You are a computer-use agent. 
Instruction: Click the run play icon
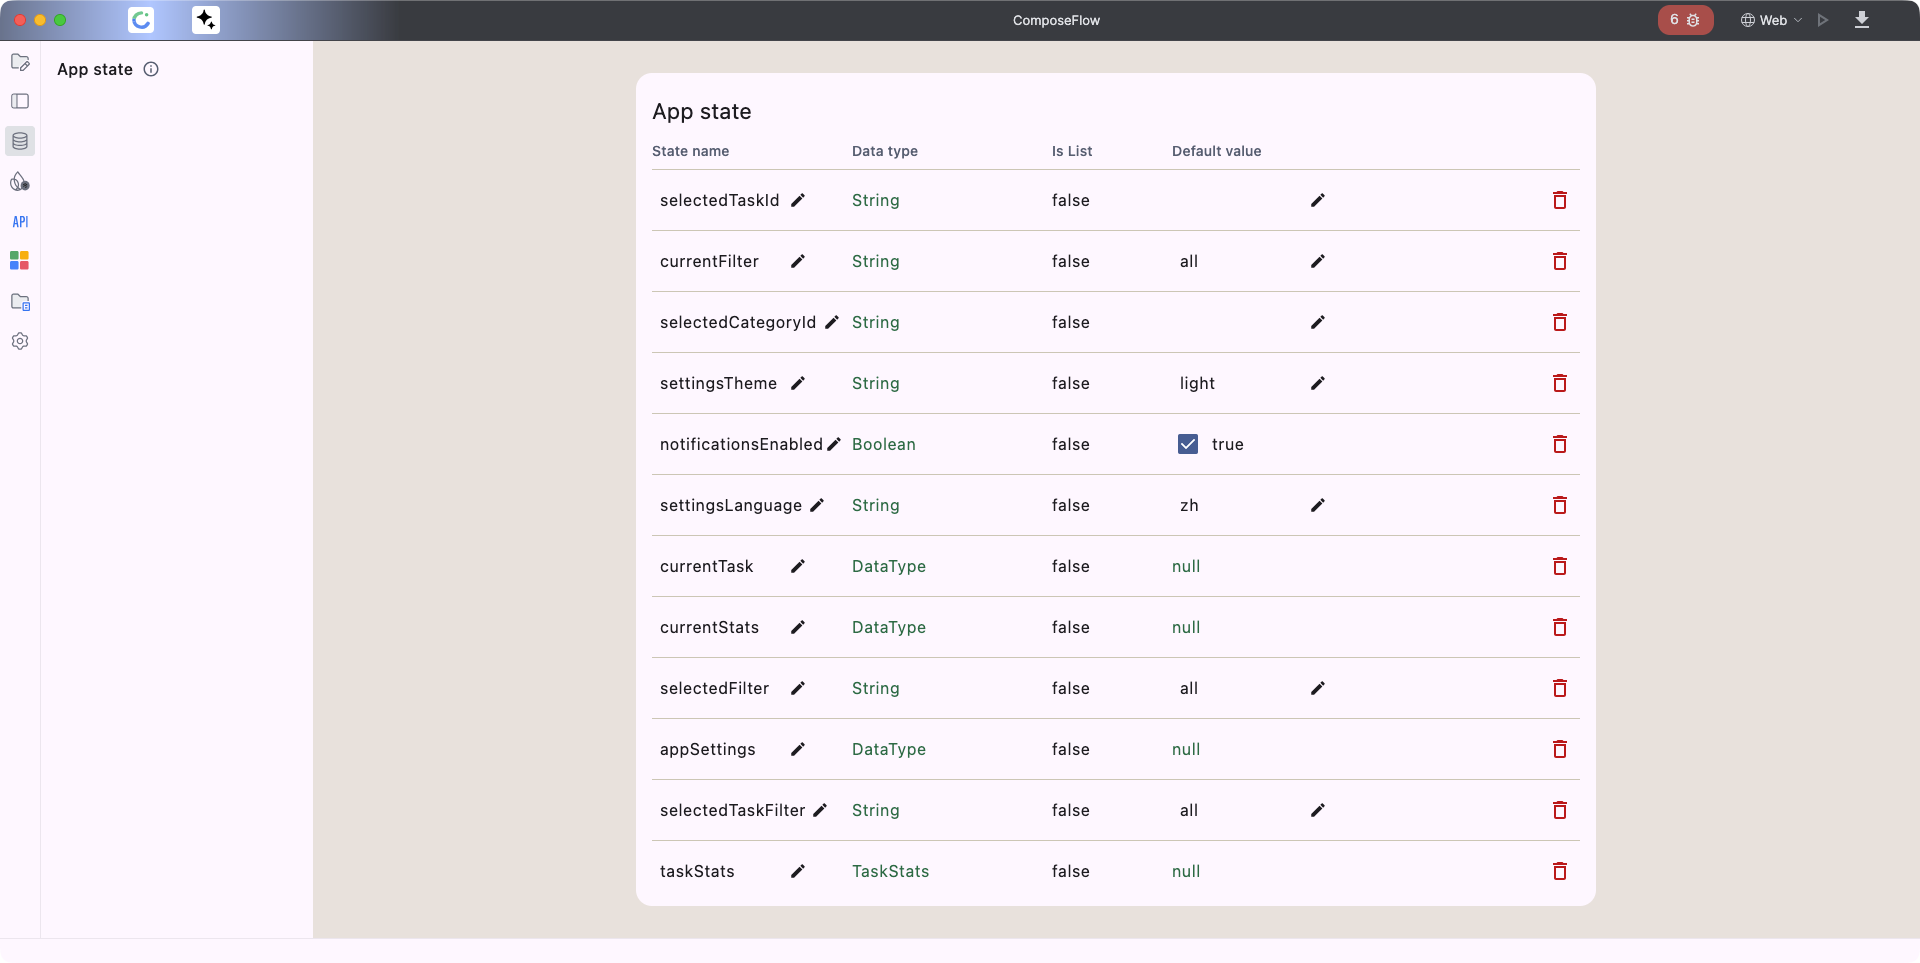(x=1823, y=20)
